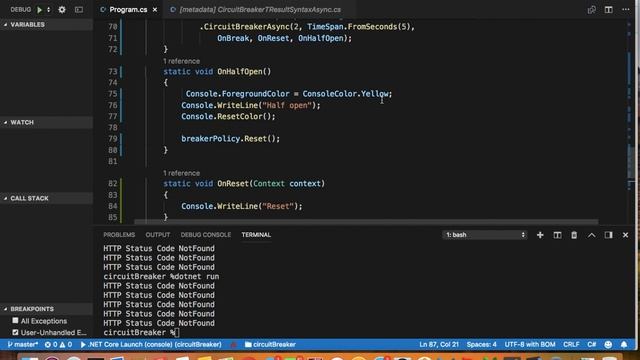Collapse the VARIABLES section
Image resolution: width=640 pixels, height=360 pixels.
coord(47,24)
